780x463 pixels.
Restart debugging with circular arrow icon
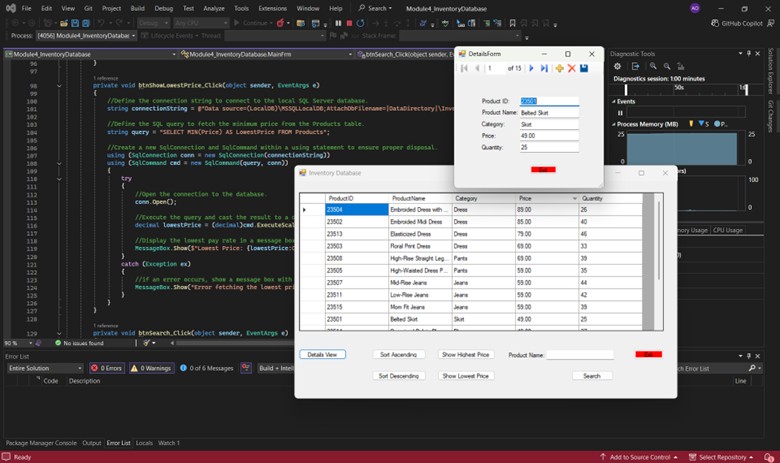pyautogui.click(x=360, y=23)
